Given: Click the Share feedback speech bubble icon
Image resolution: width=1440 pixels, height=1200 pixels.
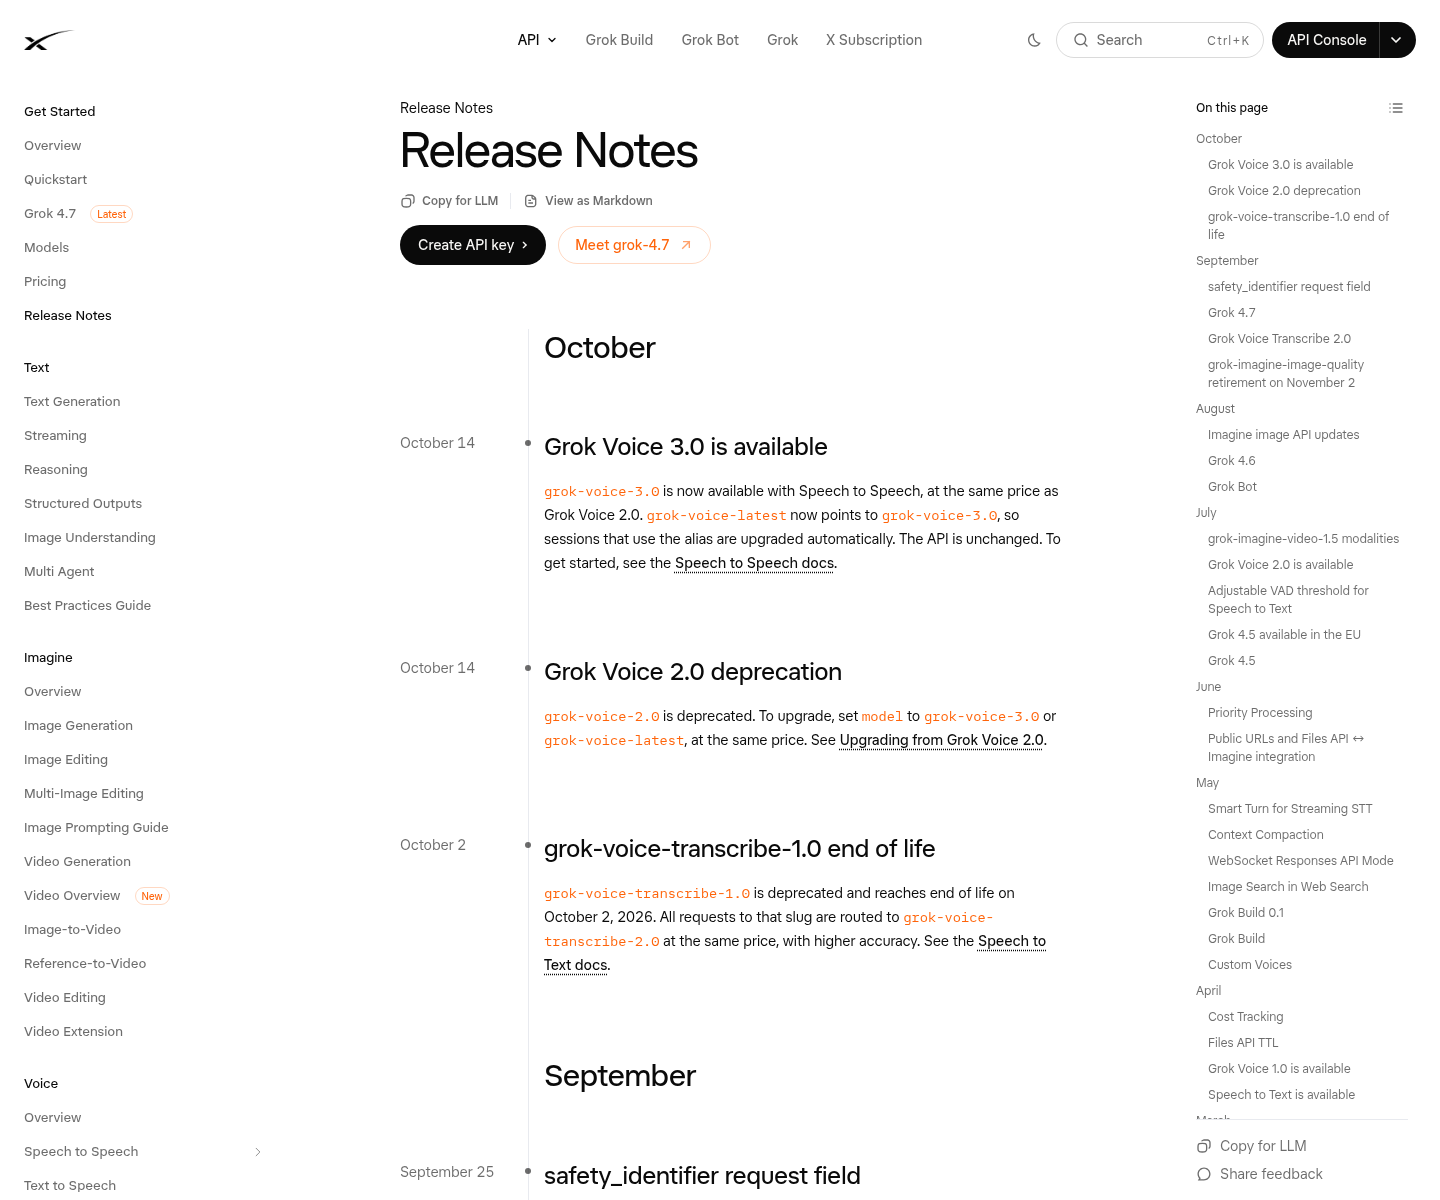Looking at the screenshot, I should 1204,1174.
